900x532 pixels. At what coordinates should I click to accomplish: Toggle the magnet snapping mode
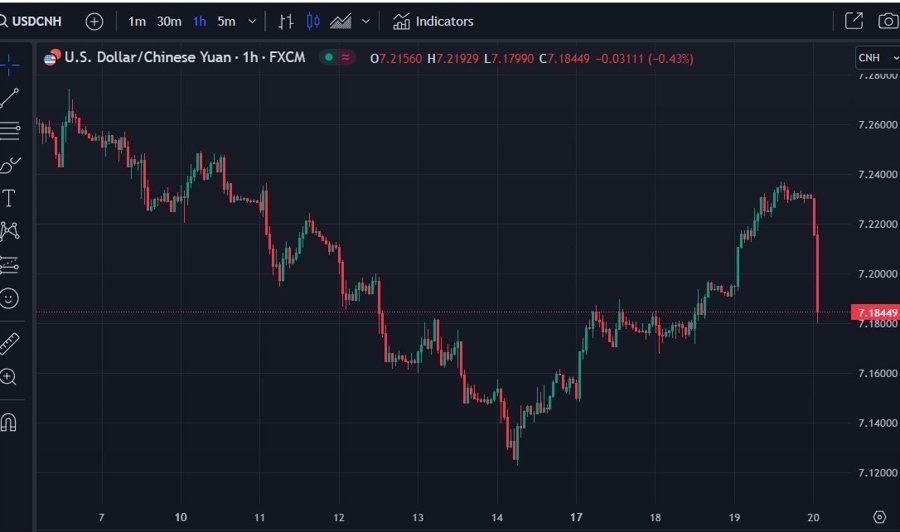(9, 422)
